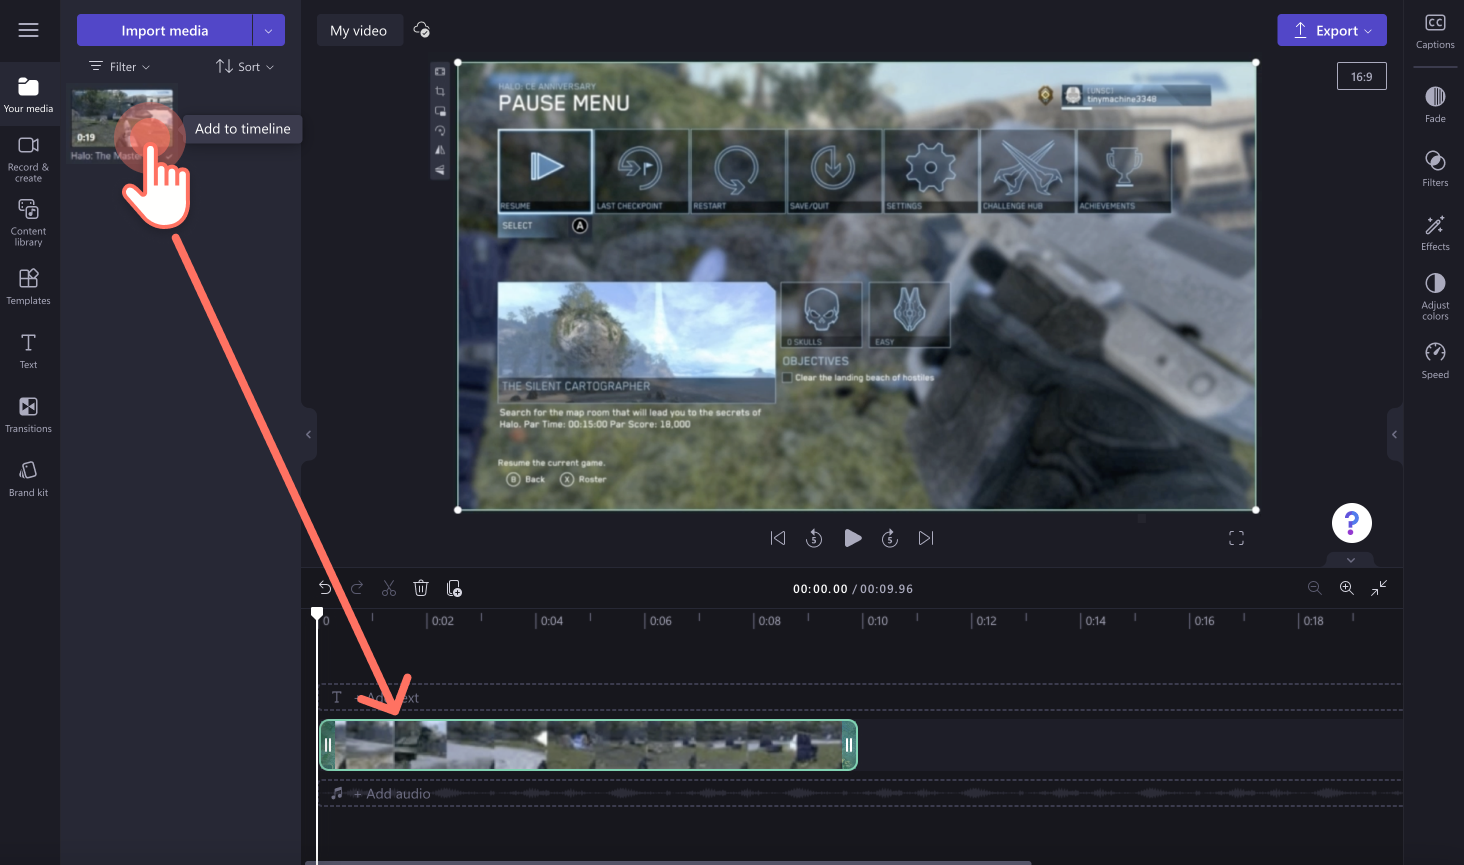Image resolution: width=1464 pixels, height=865 pixels.
Task: Enter fullscreen preview
Action: pyautogui.click(x=1236, y=538)
